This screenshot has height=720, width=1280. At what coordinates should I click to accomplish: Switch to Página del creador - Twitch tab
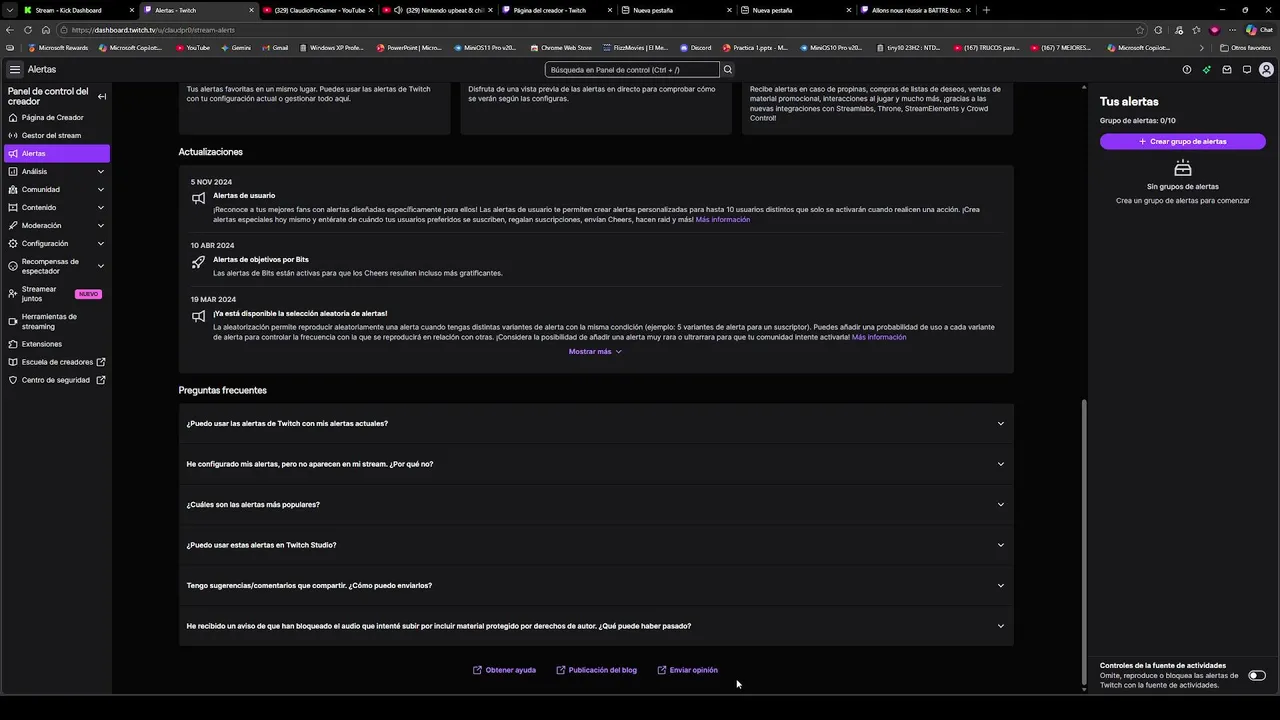pos(558,10)
